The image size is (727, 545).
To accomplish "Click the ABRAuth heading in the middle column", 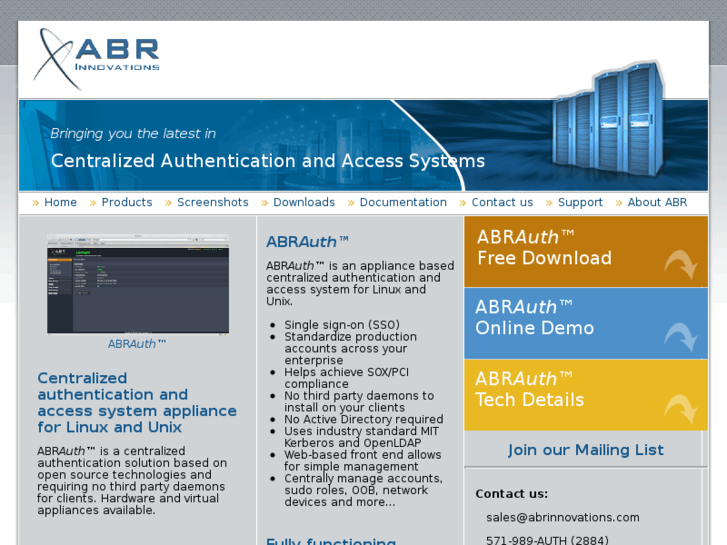I will coord(307,242).
